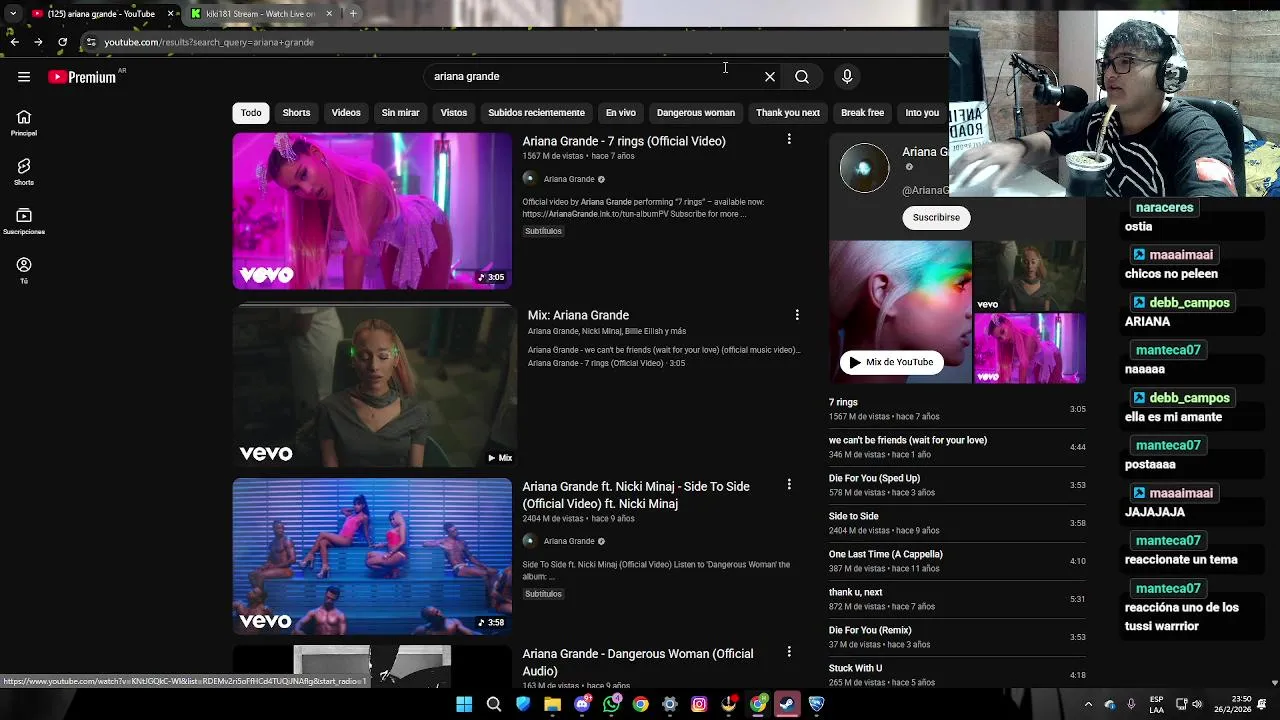
Task: Select the Todo filter chip
Action: 251,113
